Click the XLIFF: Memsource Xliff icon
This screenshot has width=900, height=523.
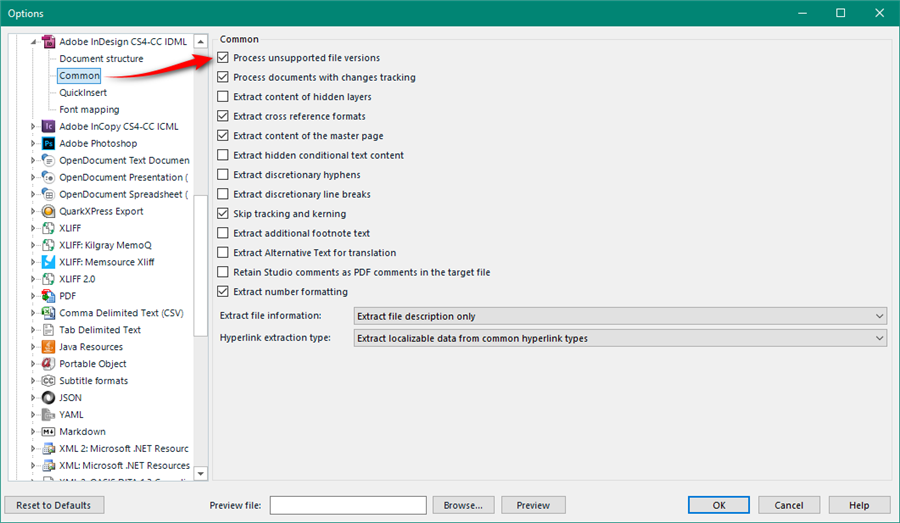coord(48,262)
